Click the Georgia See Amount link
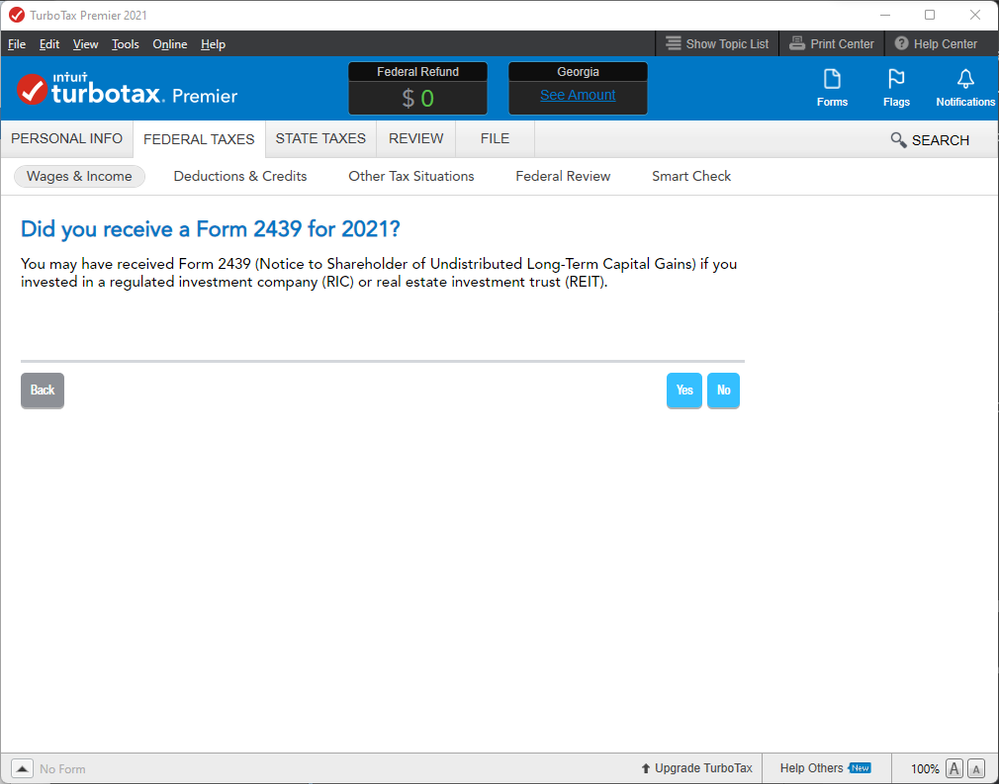 [x=578, y=96]
